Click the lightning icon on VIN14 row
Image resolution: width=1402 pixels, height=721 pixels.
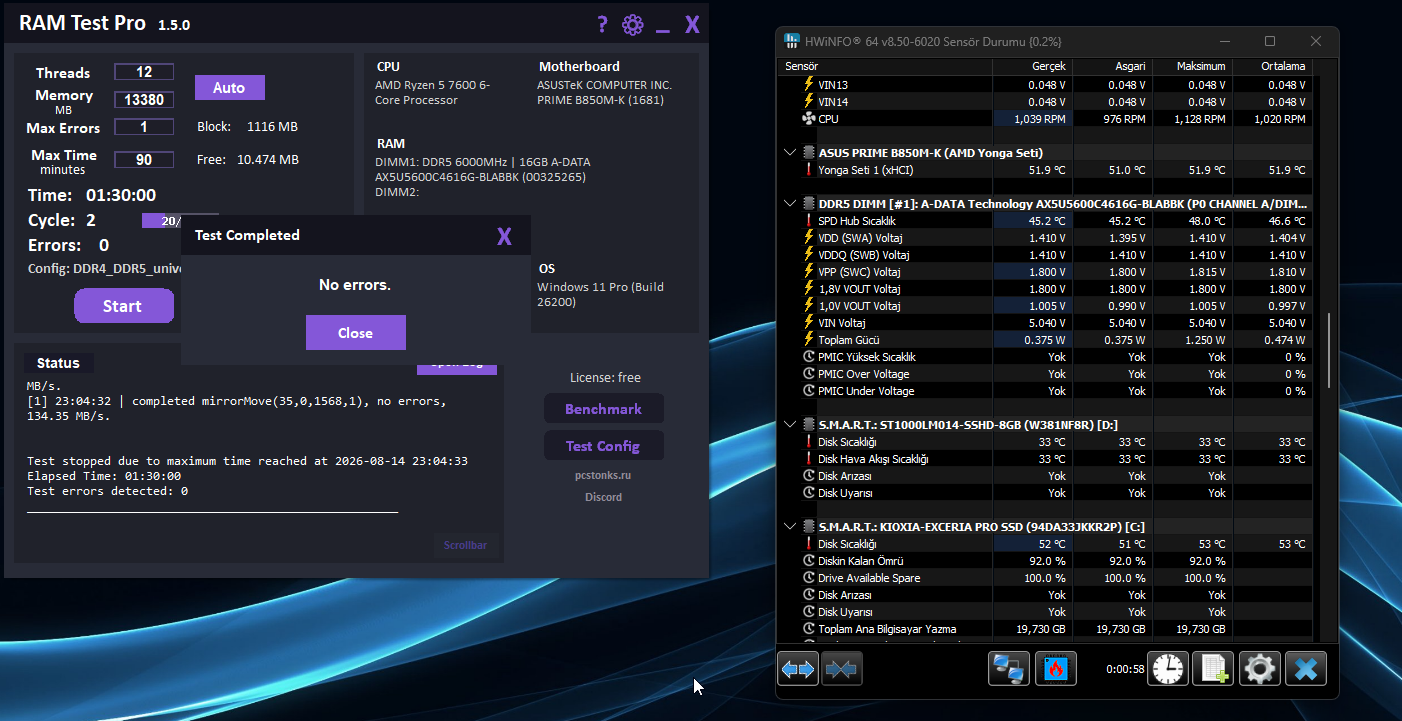(809, 102)
